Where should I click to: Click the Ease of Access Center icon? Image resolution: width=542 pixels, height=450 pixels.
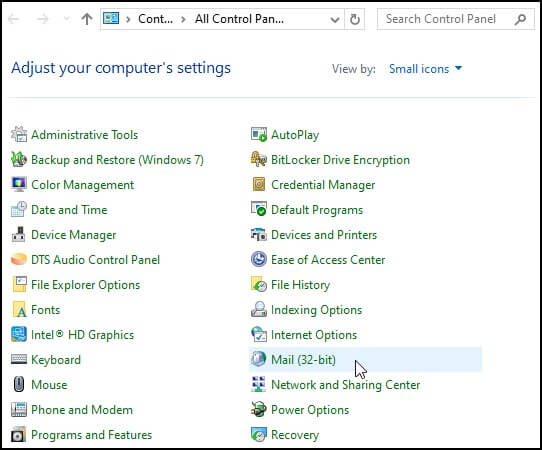coord(259,260)
